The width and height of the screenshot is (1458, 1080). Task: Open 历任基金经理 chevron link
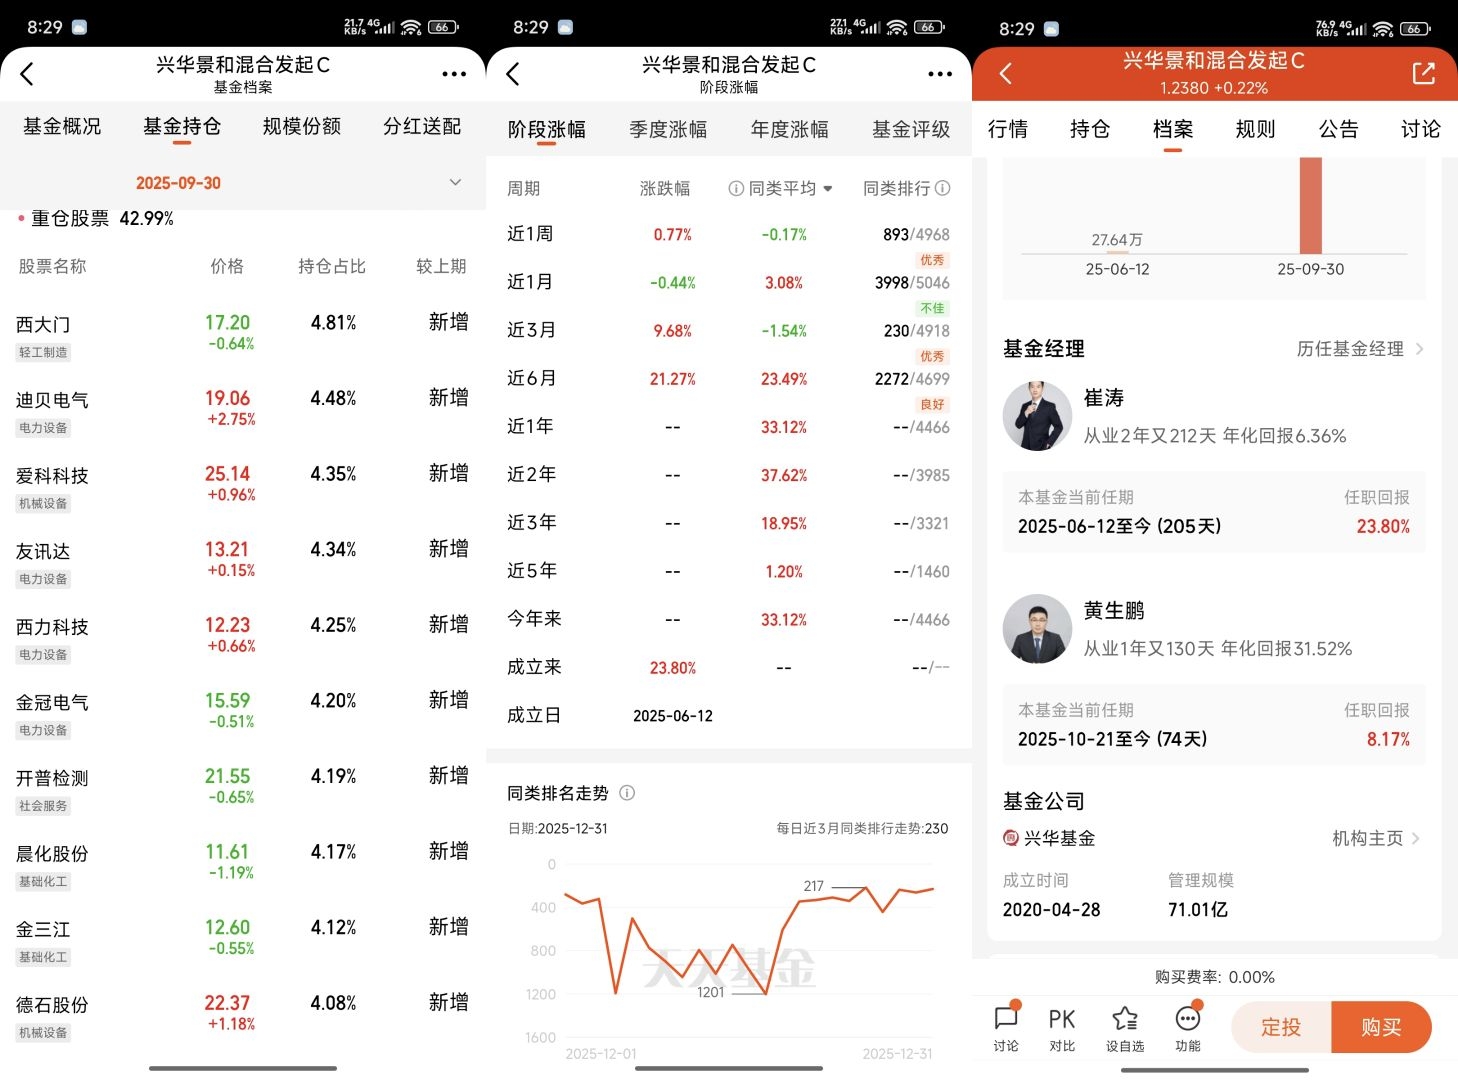1361,349
